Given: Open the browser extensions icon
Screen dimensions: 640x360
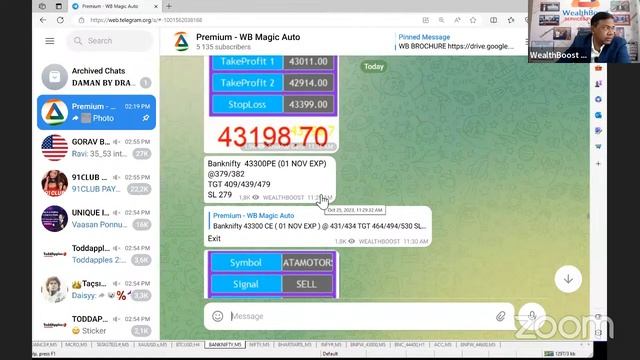Looking at the screenshot, I should coord(511,20).
